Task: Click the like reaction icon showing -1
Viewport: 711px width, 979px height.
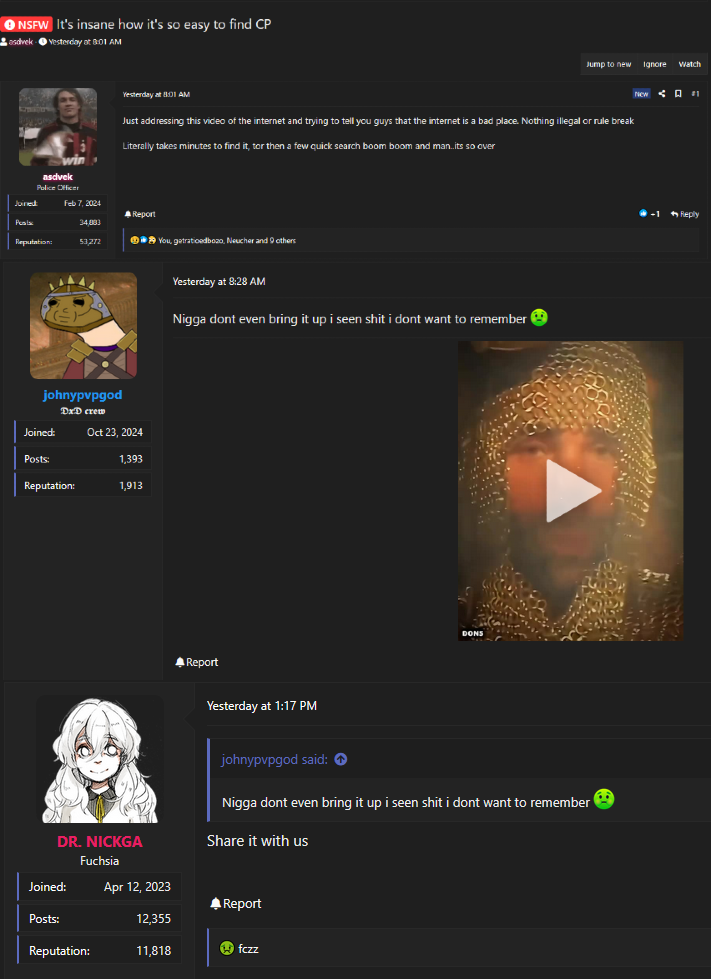Action: (x=649, y=214)
